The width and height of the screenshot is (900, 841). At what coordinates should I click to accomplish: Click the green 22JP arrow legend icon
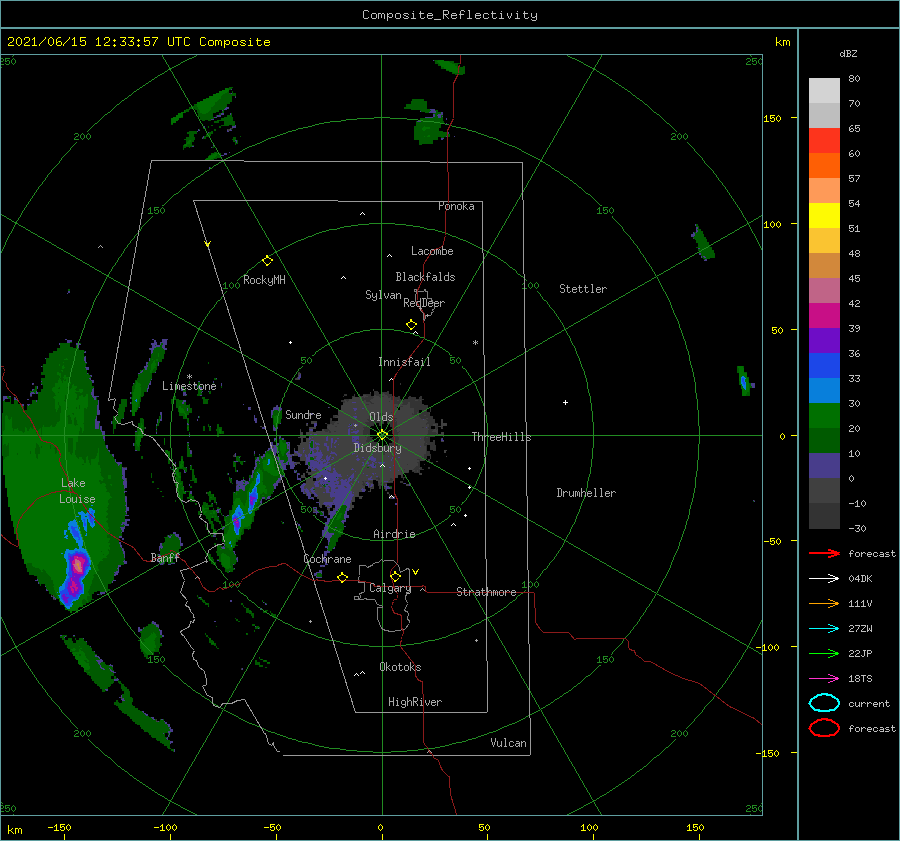[824, 653]
